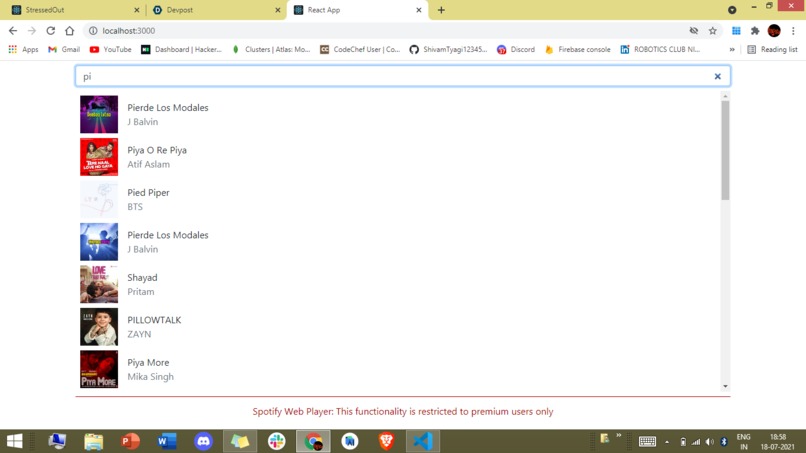Image resolution: width=806 pixels, height=453 pixels.
Task: Click the artist name "Pritam"
Action: coord(140,292)
